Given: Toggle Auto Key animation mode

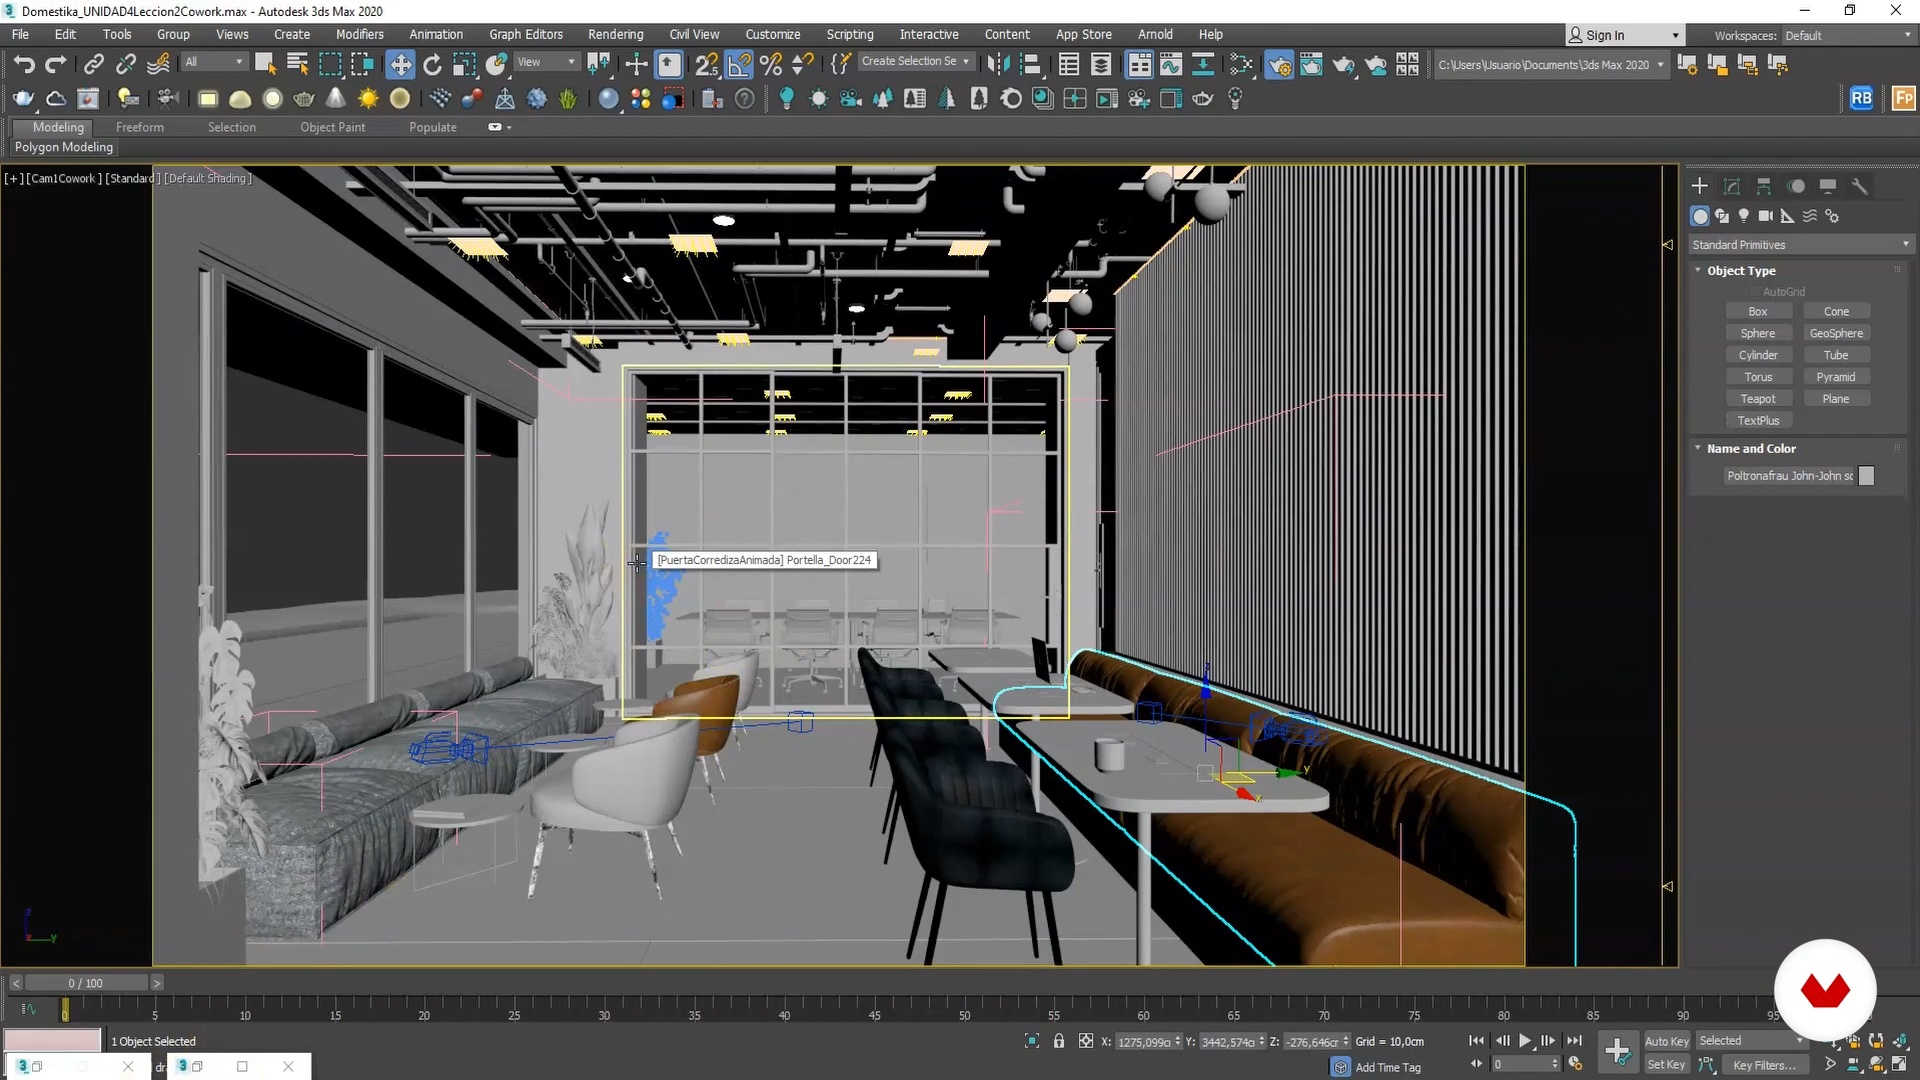Looking at the screenshot, I should click(1666, 1041).
